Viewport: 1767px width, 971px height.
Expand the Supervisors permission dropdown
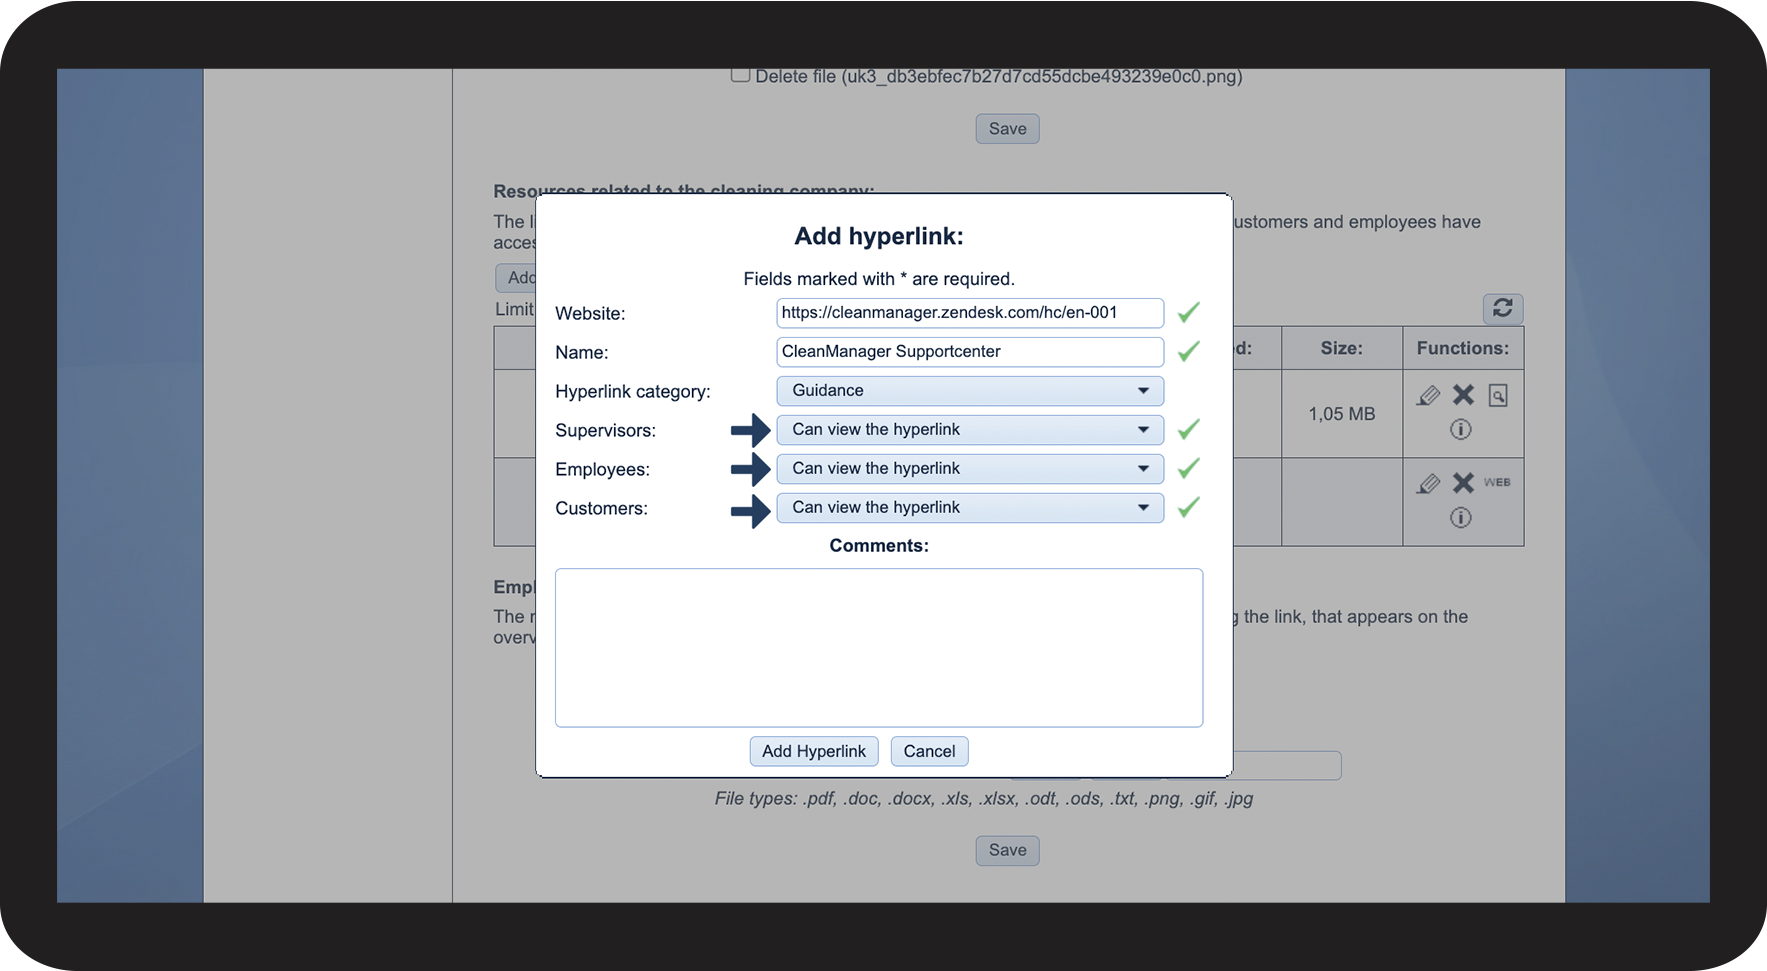pyautogui.click(x=969, y=430)
